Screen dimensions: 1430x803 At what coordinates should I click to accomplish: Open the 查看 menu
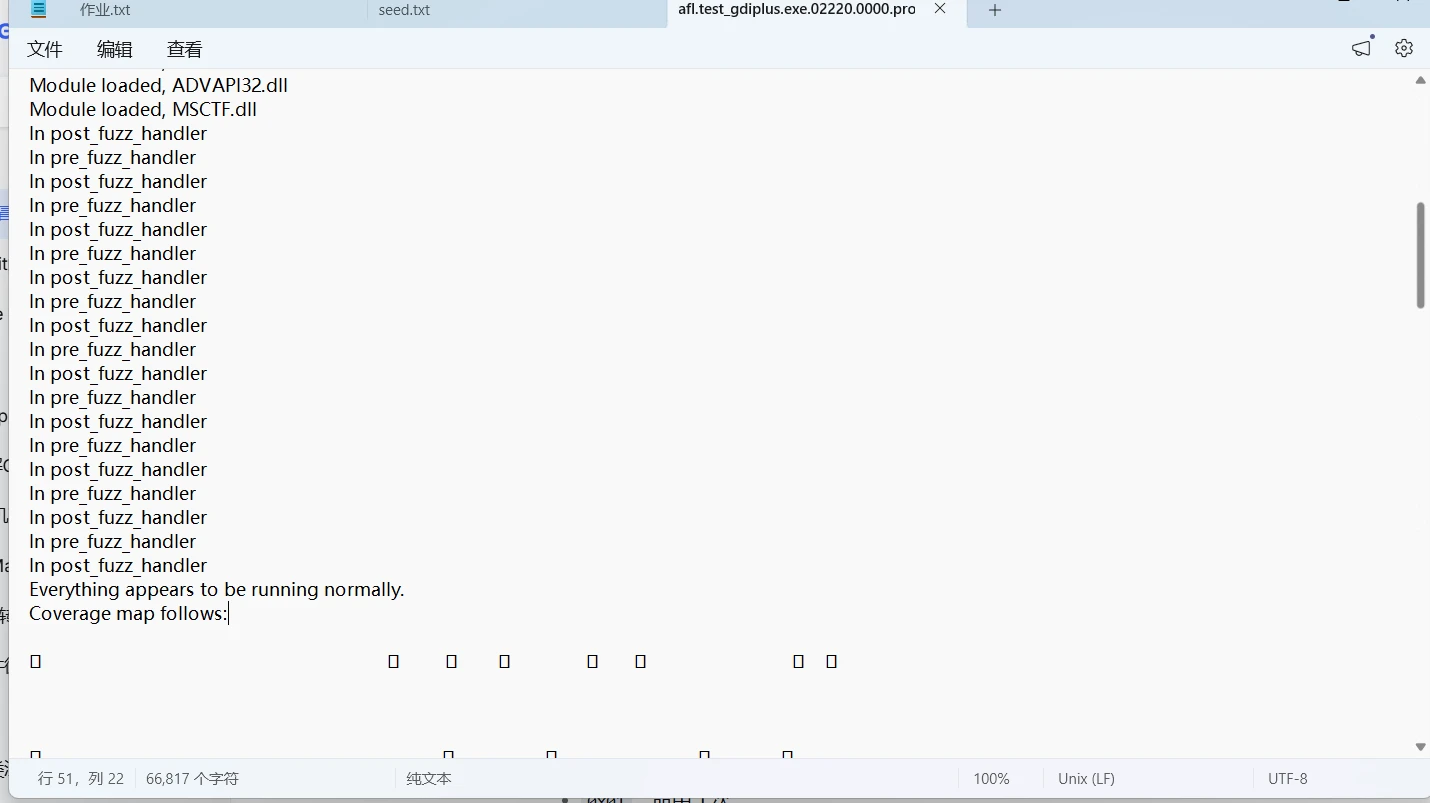(185, 49)
